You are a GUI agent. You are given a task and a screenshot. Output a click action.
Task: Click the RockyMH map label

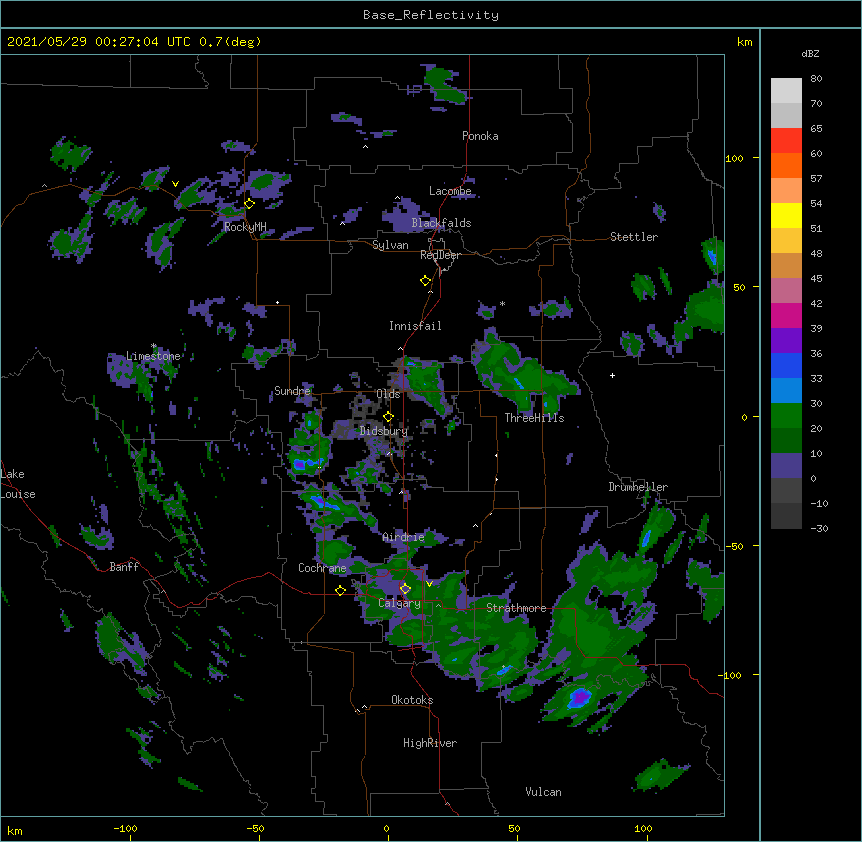(x=245, y=227)
